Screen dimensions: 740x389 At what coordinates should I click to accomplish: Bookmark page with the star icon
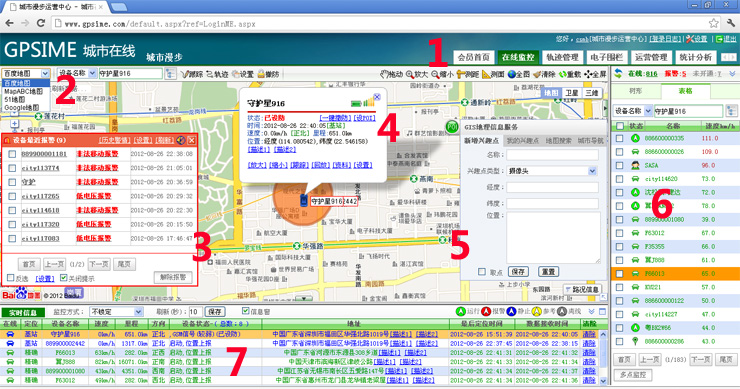[x=713, y=23]
